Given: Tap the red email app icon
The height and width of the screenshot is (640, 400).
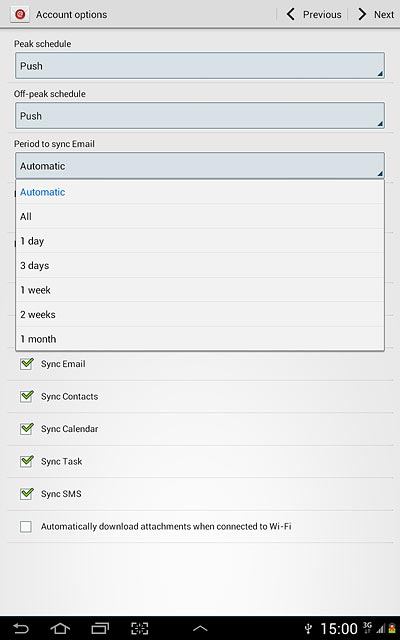Looking at the screenshot, I should 20,15.
